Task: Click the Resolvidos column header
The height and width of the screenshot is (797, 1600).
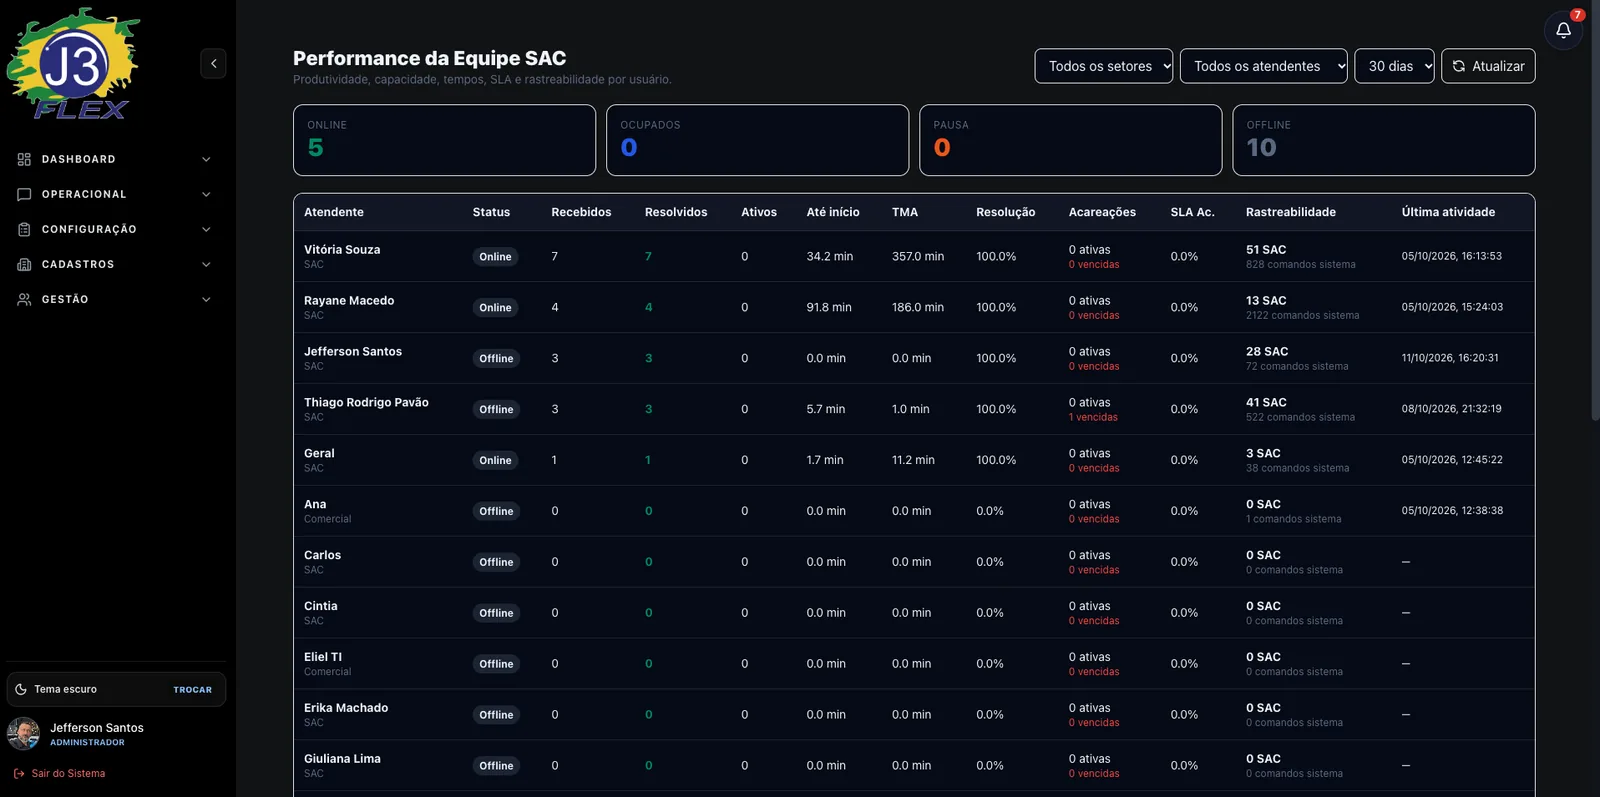Action: pyautogui.click(x=676, y=212)
